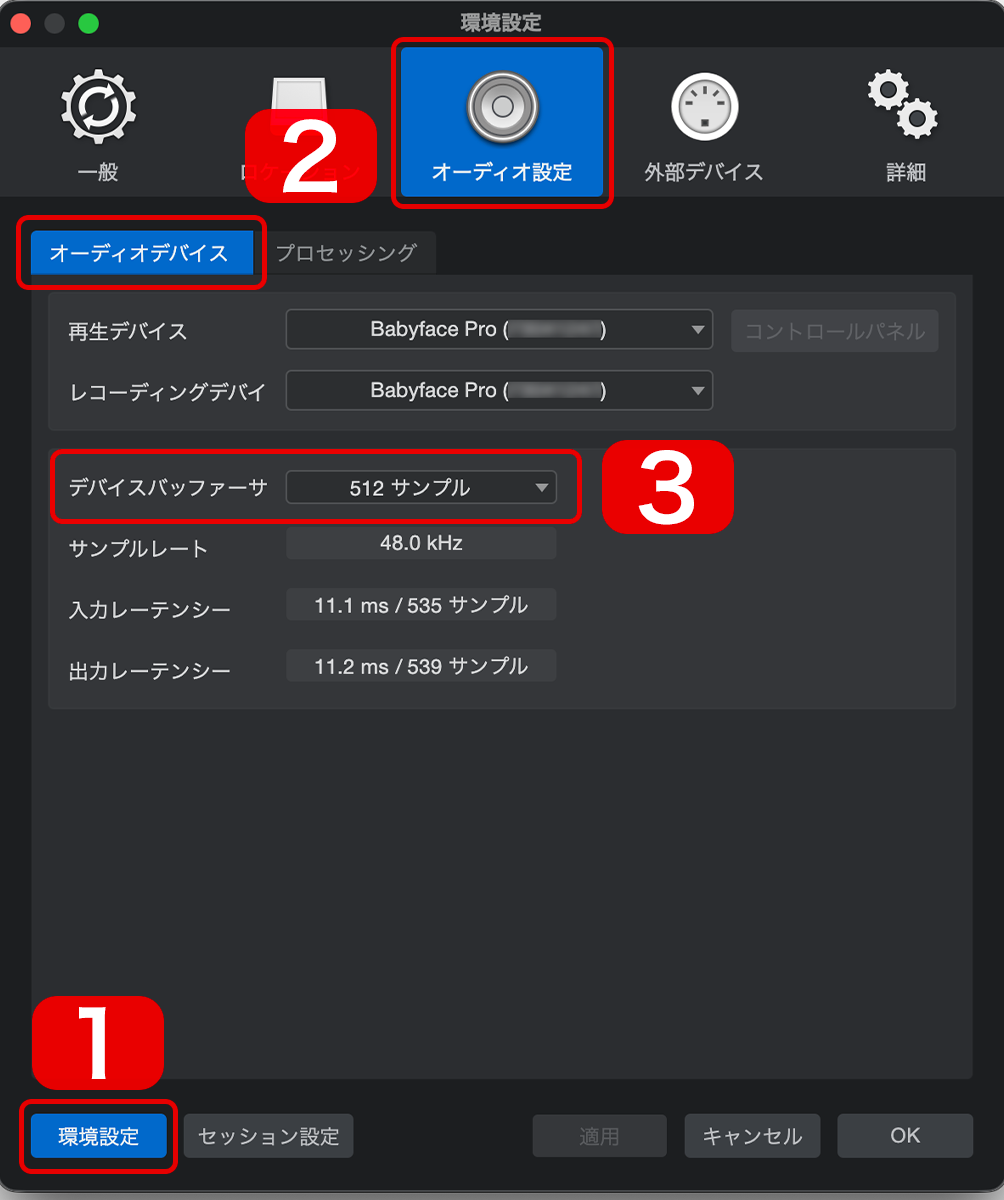
Task: Switch to the プロセッシング tab
Action: [346, 253]
